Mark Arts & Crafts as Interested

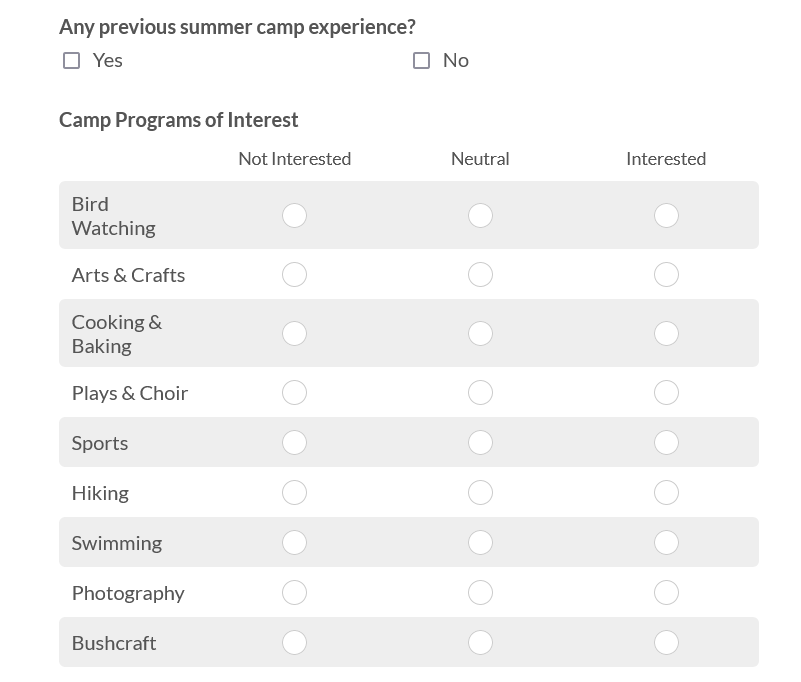pos(666,275)
